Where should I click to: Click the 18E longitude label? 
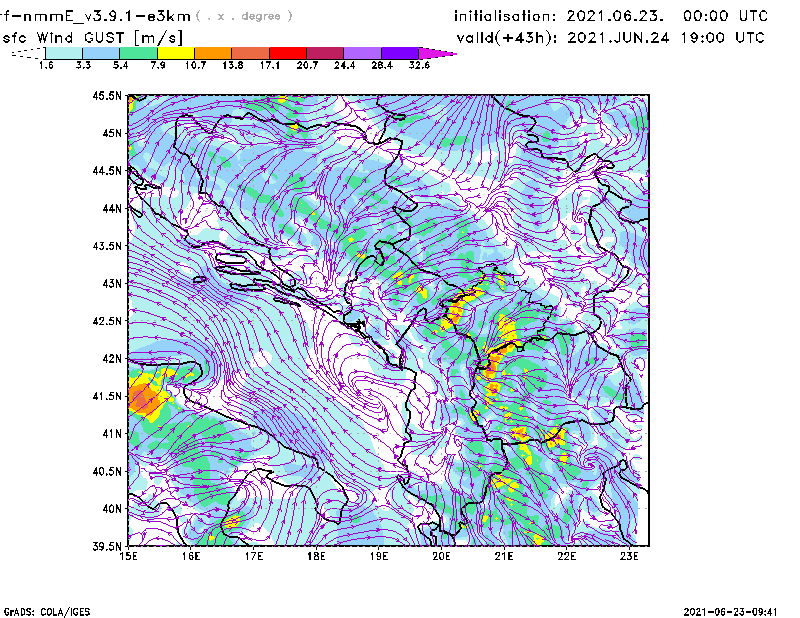(316, 556)
